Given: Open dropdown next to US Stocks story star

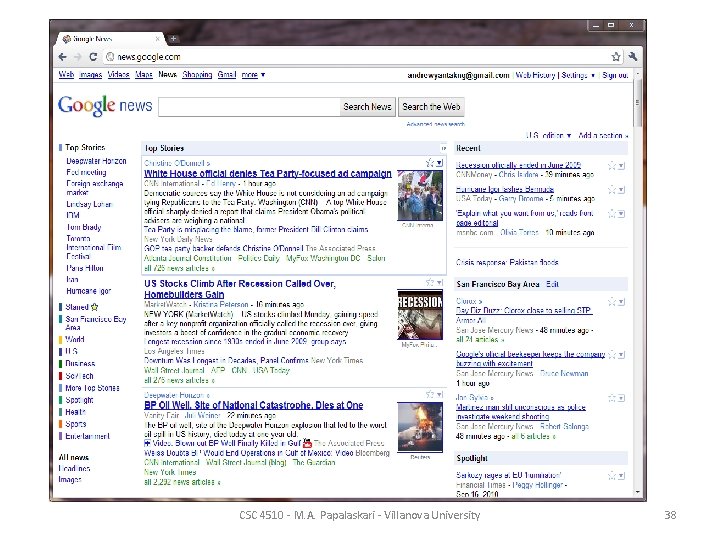Looking at the screenshot, I should (x=439, y=282).
